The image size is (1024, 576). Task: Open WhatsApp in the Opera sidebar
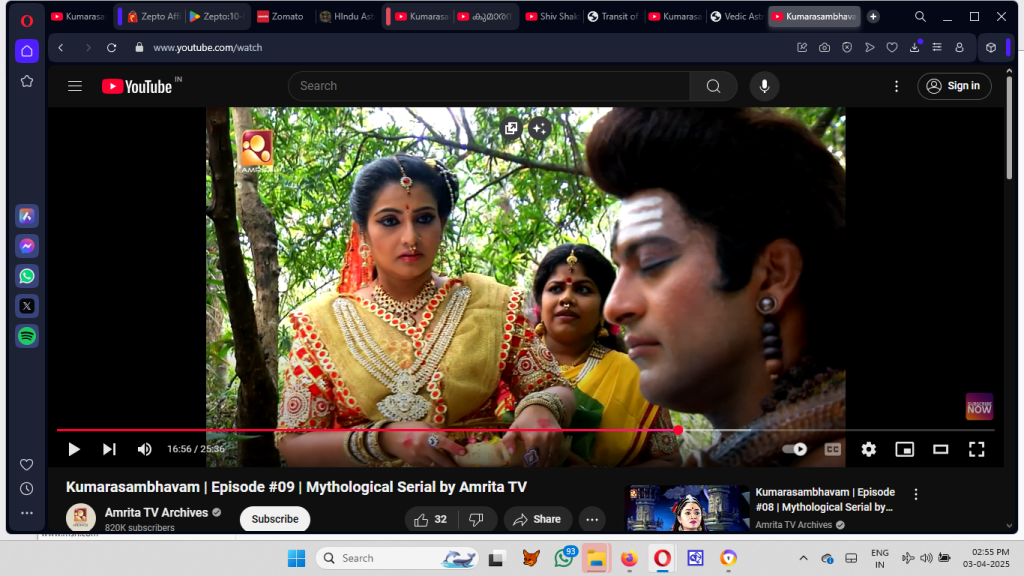point(27,276)
